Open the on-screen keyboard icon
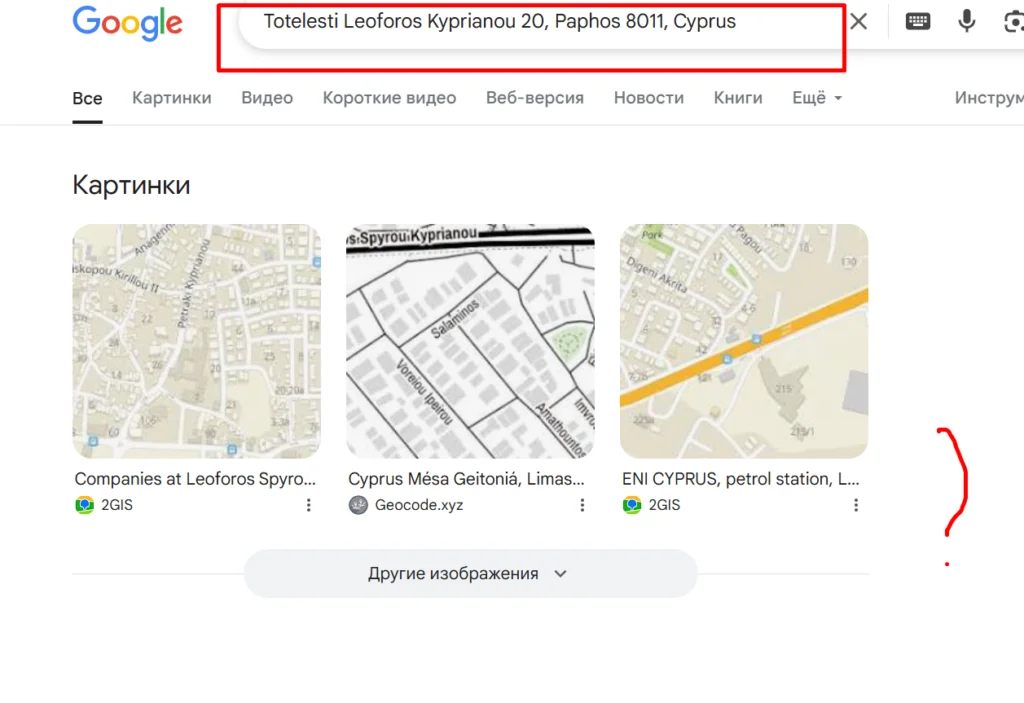 click(918, 22)
